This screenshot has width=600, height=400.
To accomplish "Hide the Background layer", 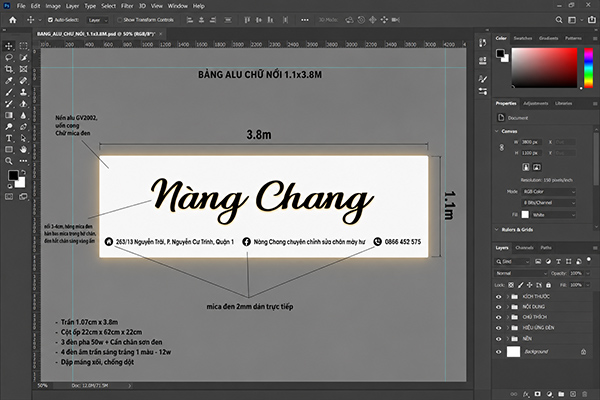I will [498, 352].
